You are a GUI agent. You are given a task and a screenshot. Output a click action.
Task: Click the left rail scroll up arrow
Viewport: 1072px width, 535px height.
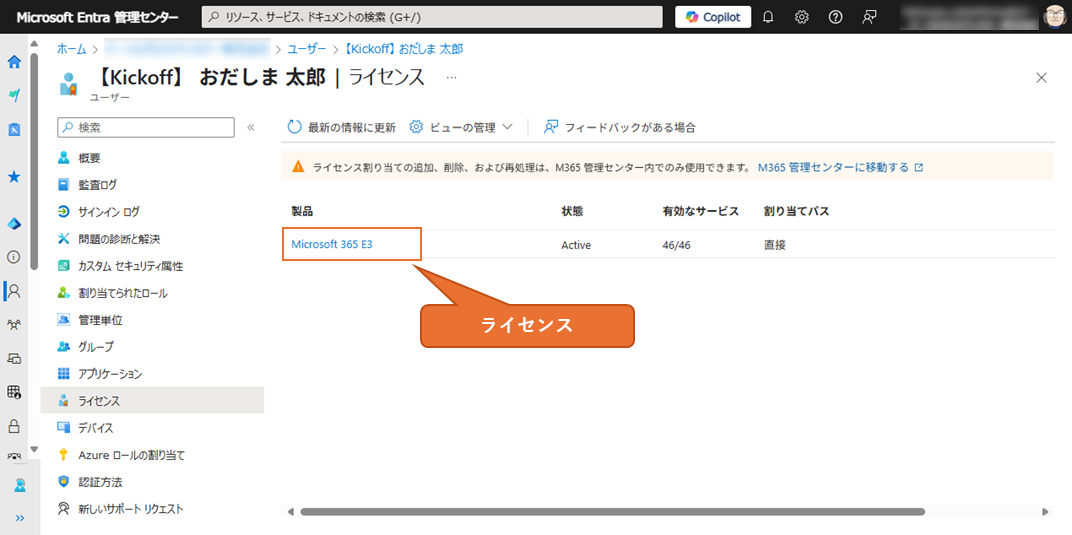[x=35, y=45]
